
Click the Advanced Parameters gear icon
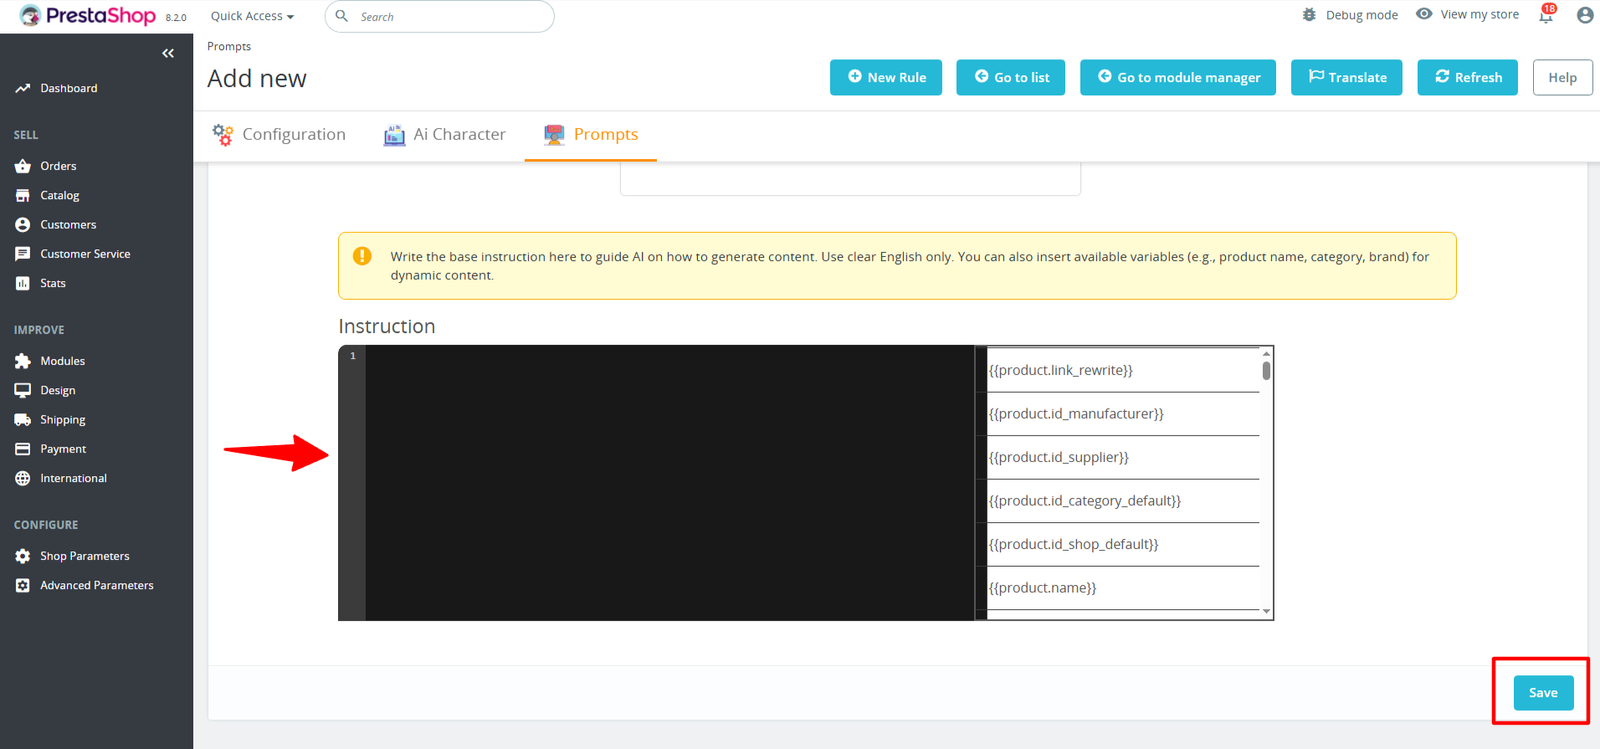click(x=23, y=585)
